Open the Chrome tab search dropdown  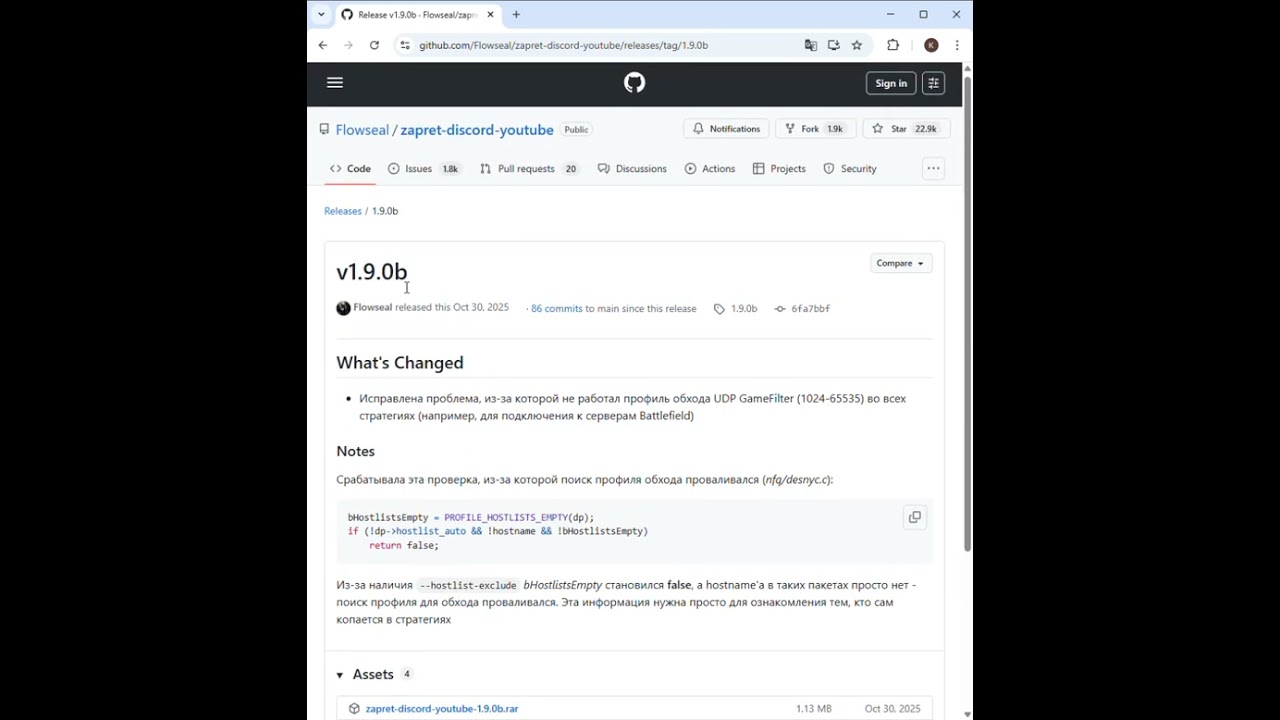[321, 14]
